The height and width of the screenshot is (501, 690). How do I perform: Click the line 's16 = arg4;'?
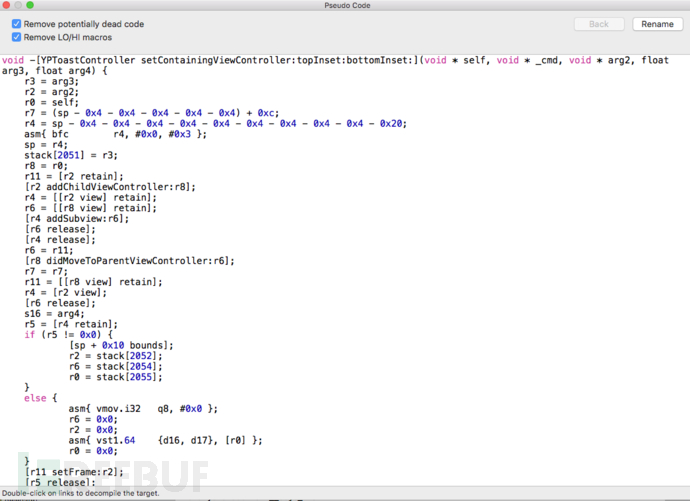[54, 314]
